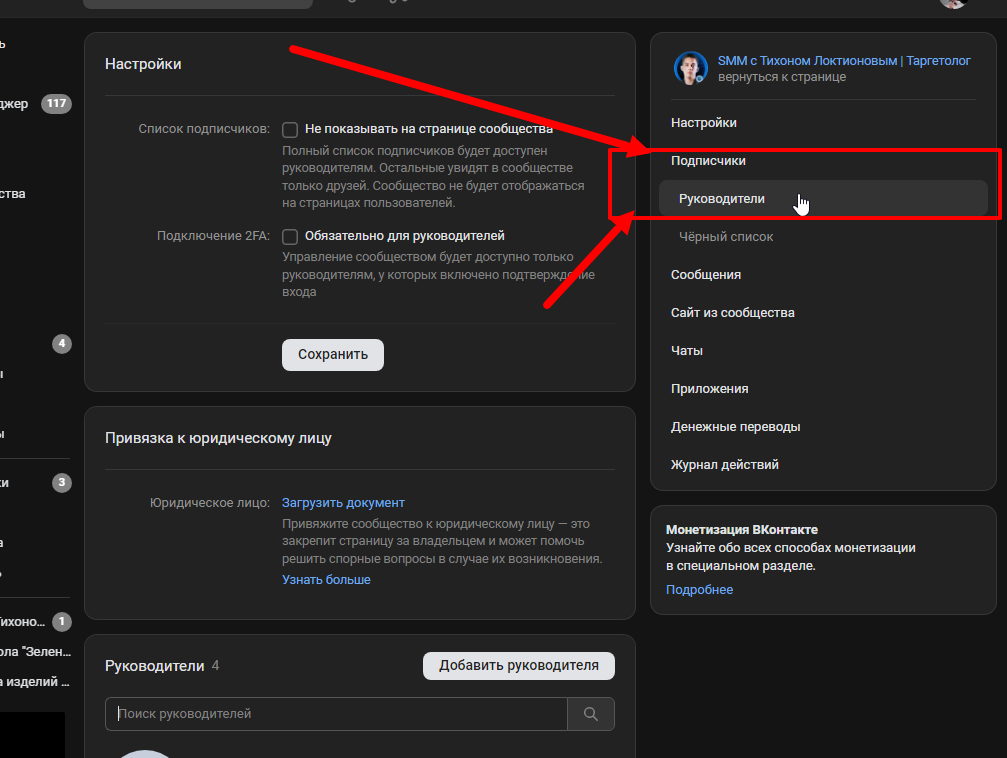Click the Список подписчиков label
Viewport: 1007px width, 758px height.
(x=204, y=129)
